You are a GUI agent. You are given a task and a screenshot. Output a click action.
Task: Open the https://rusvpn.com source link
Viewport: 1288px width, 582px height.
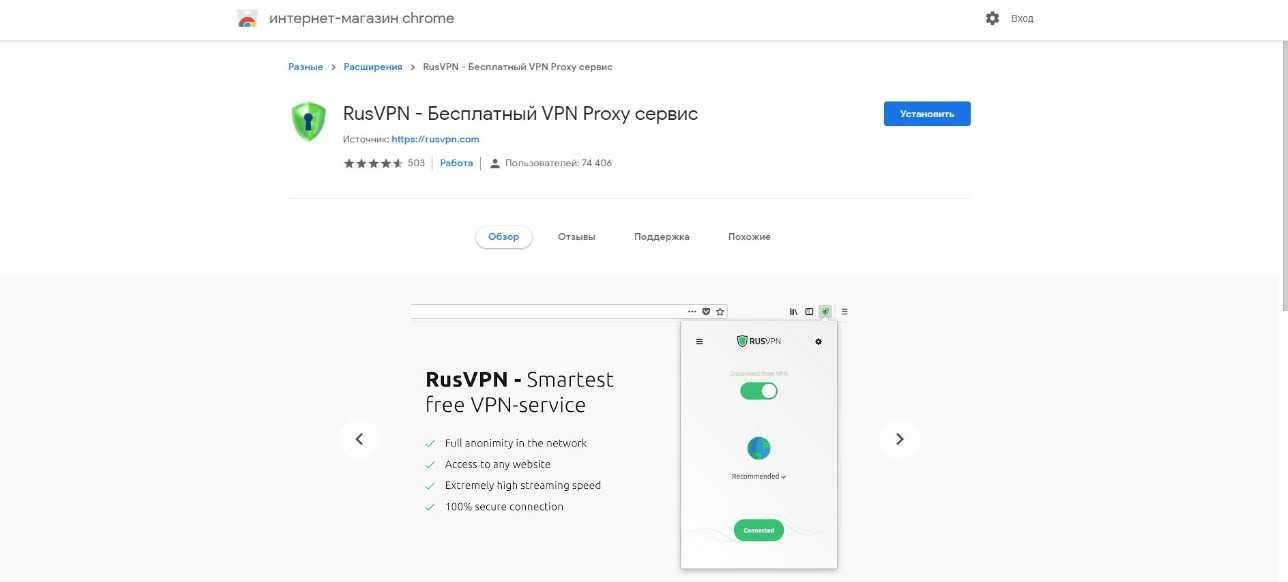435,139
